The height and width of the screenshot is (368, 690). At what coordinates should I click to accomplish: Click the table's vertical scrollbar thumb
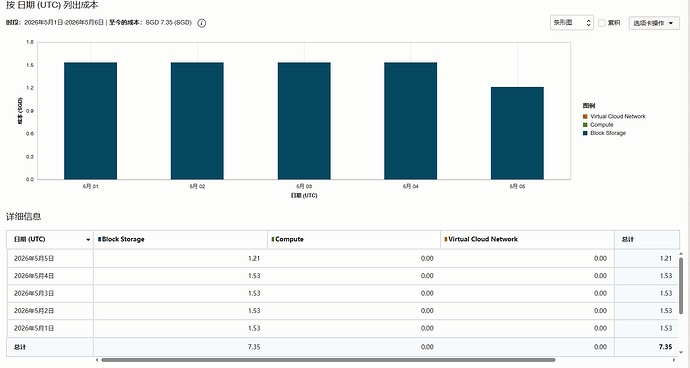point(682,285)
